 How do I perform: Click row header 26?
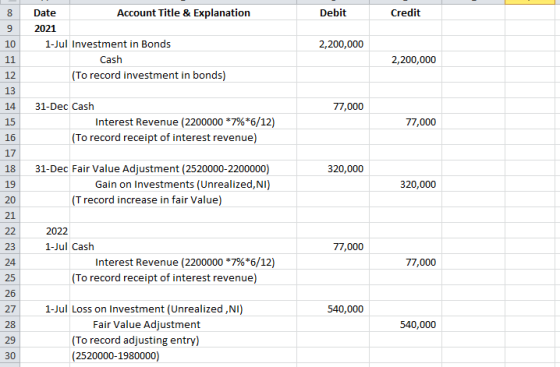point(10,293)
